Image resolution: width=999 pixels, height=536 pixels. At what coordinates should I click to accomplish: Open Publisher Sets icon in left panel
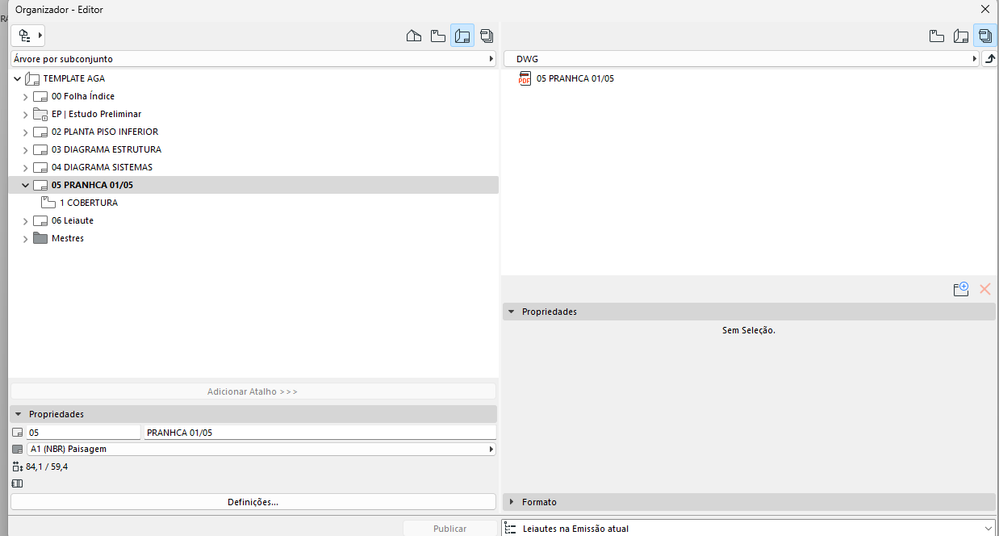pyautogui.click(x=487, y=36)
